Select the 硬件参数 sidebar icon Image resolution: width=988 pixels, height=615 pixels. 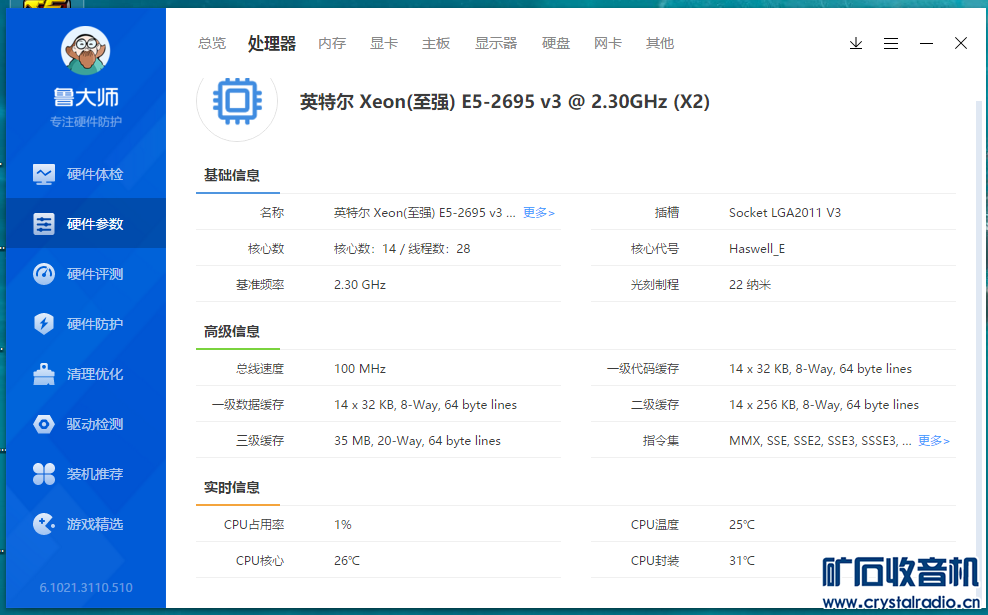click(x=44, y=224)
